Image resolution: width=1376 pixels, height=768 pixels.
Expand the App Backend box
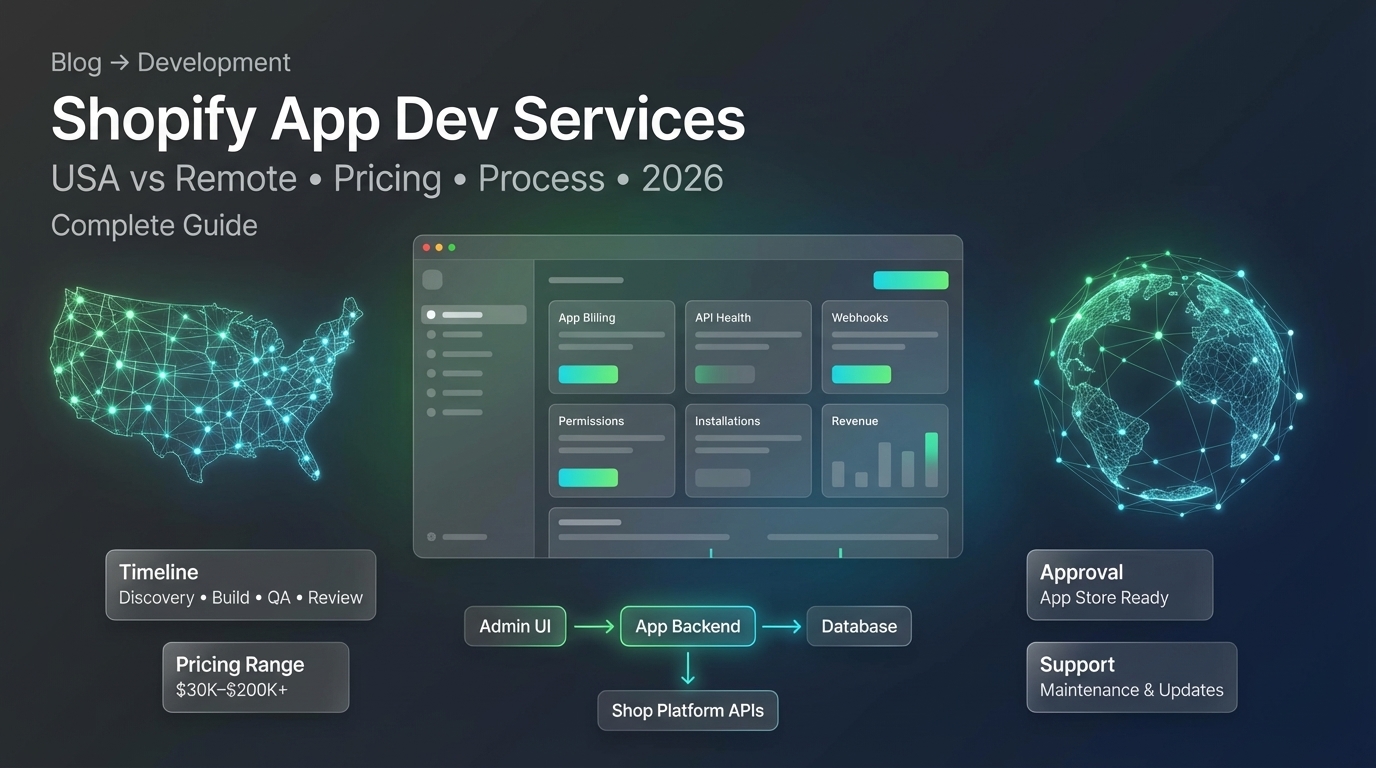(687, 626)
